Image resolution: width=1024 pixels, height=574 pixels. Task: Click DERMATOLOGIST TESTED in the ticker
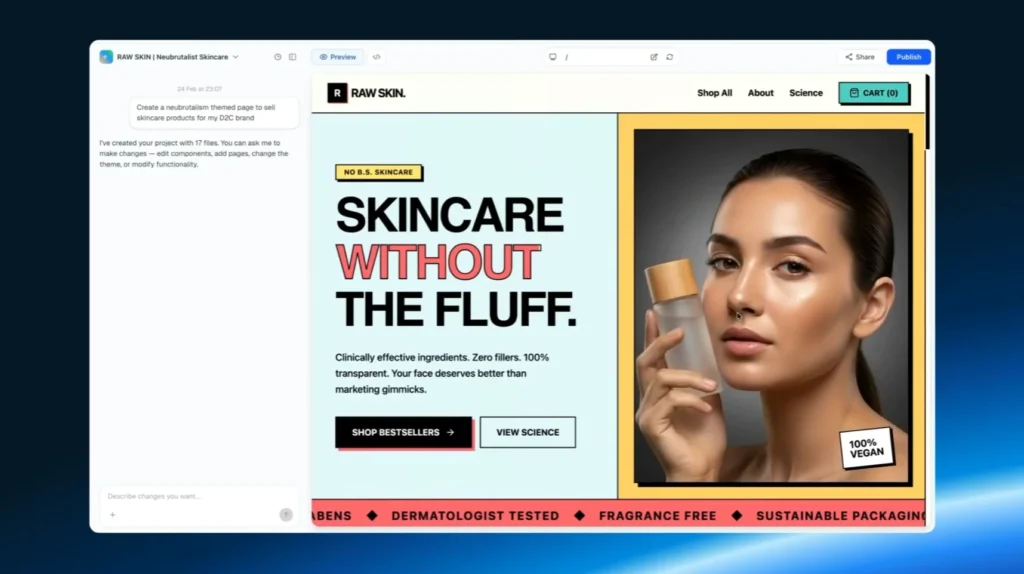[475, 516]
